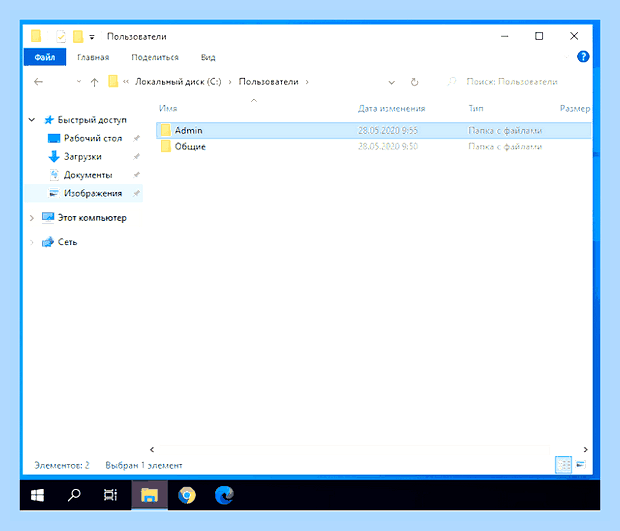Viewport: 620px width, 531px height.
Task: Sort by the Тип column header
Action: [476, 108]
